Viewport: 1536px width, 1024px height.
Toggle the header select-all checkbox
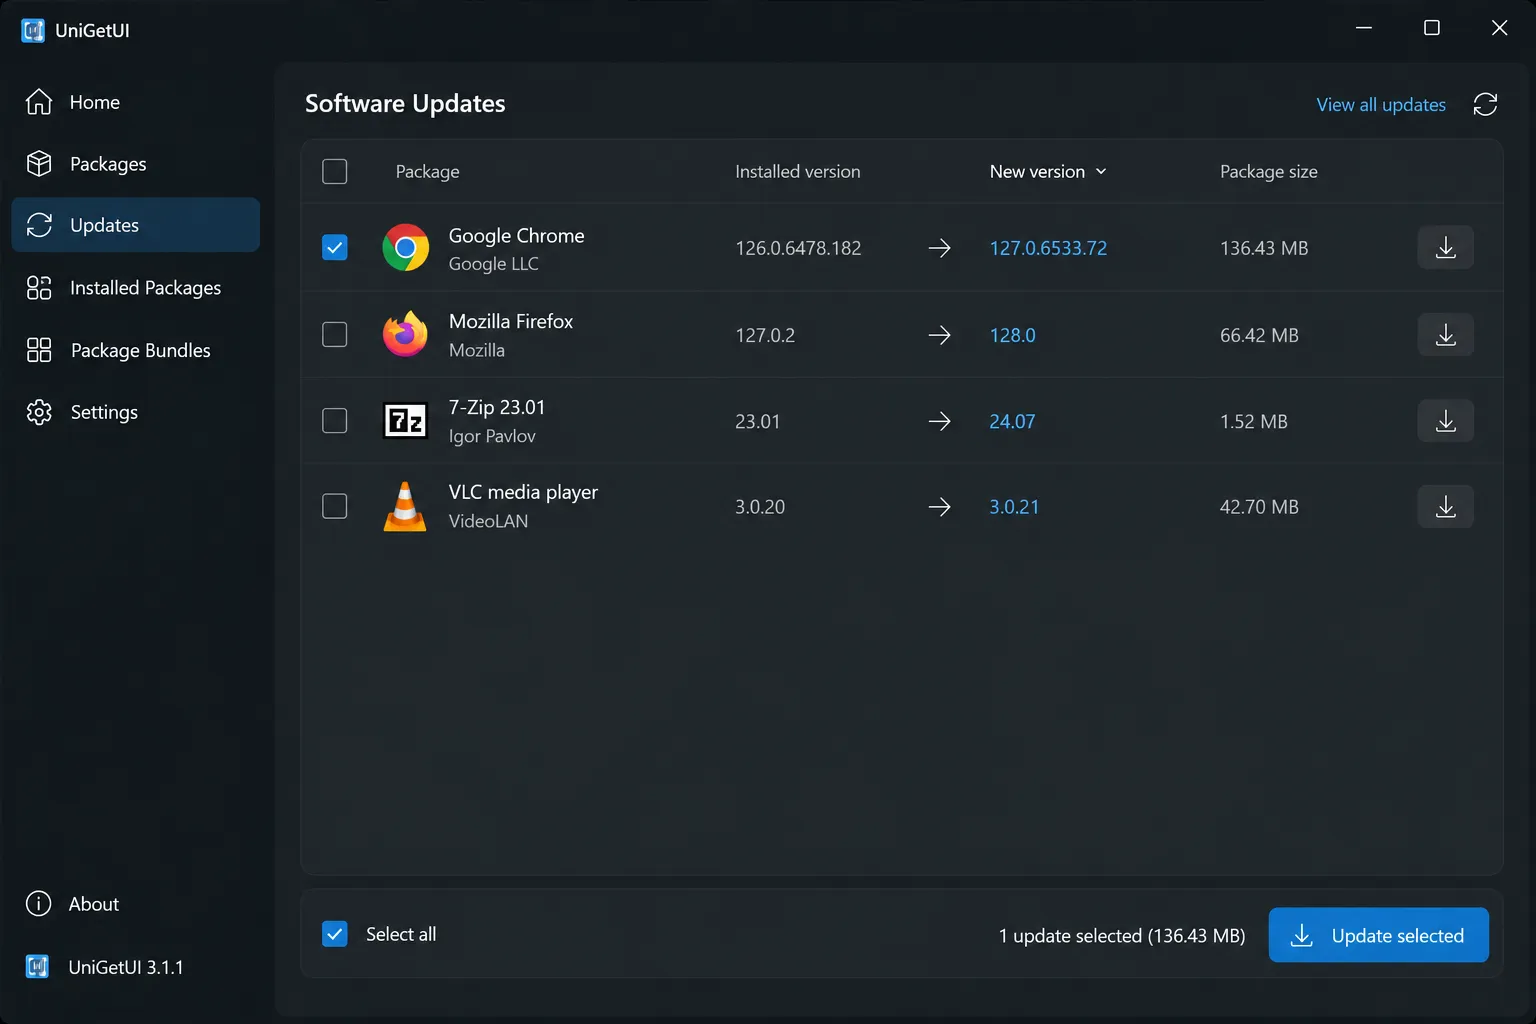(x=335, y=171)
